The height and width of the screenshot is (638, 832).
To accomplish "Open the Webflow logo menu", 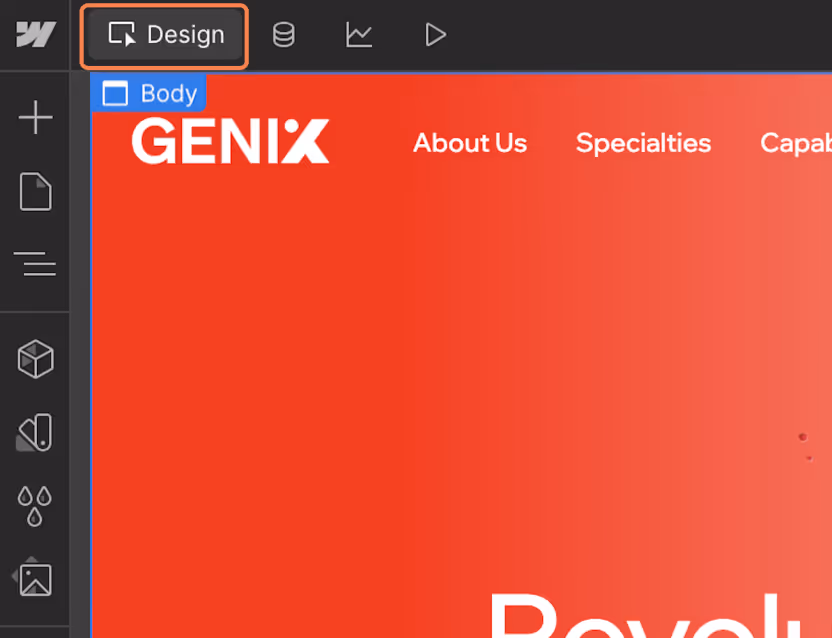I will pyautogui.click(x=36, y=35).
